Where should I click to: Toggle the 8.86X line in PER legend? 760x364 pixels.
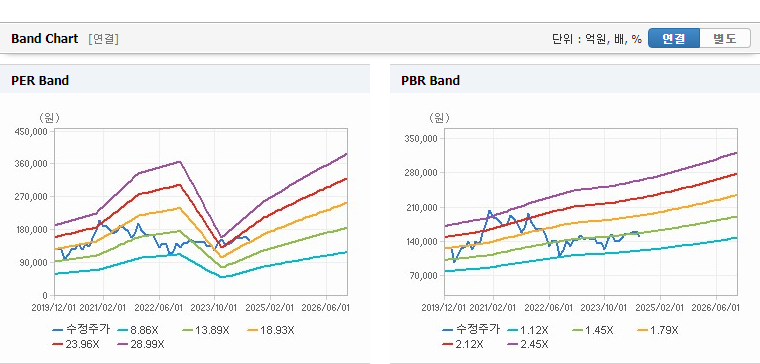coord(137,330)
